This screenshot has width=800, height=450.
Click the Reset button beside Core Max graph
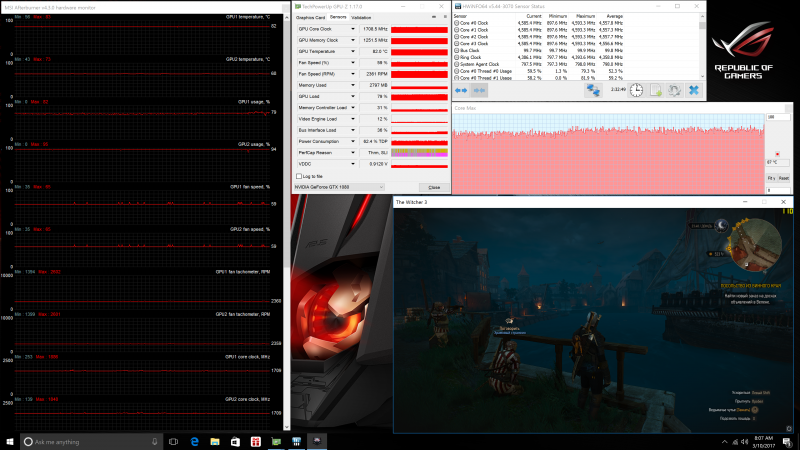pos(784,178)
